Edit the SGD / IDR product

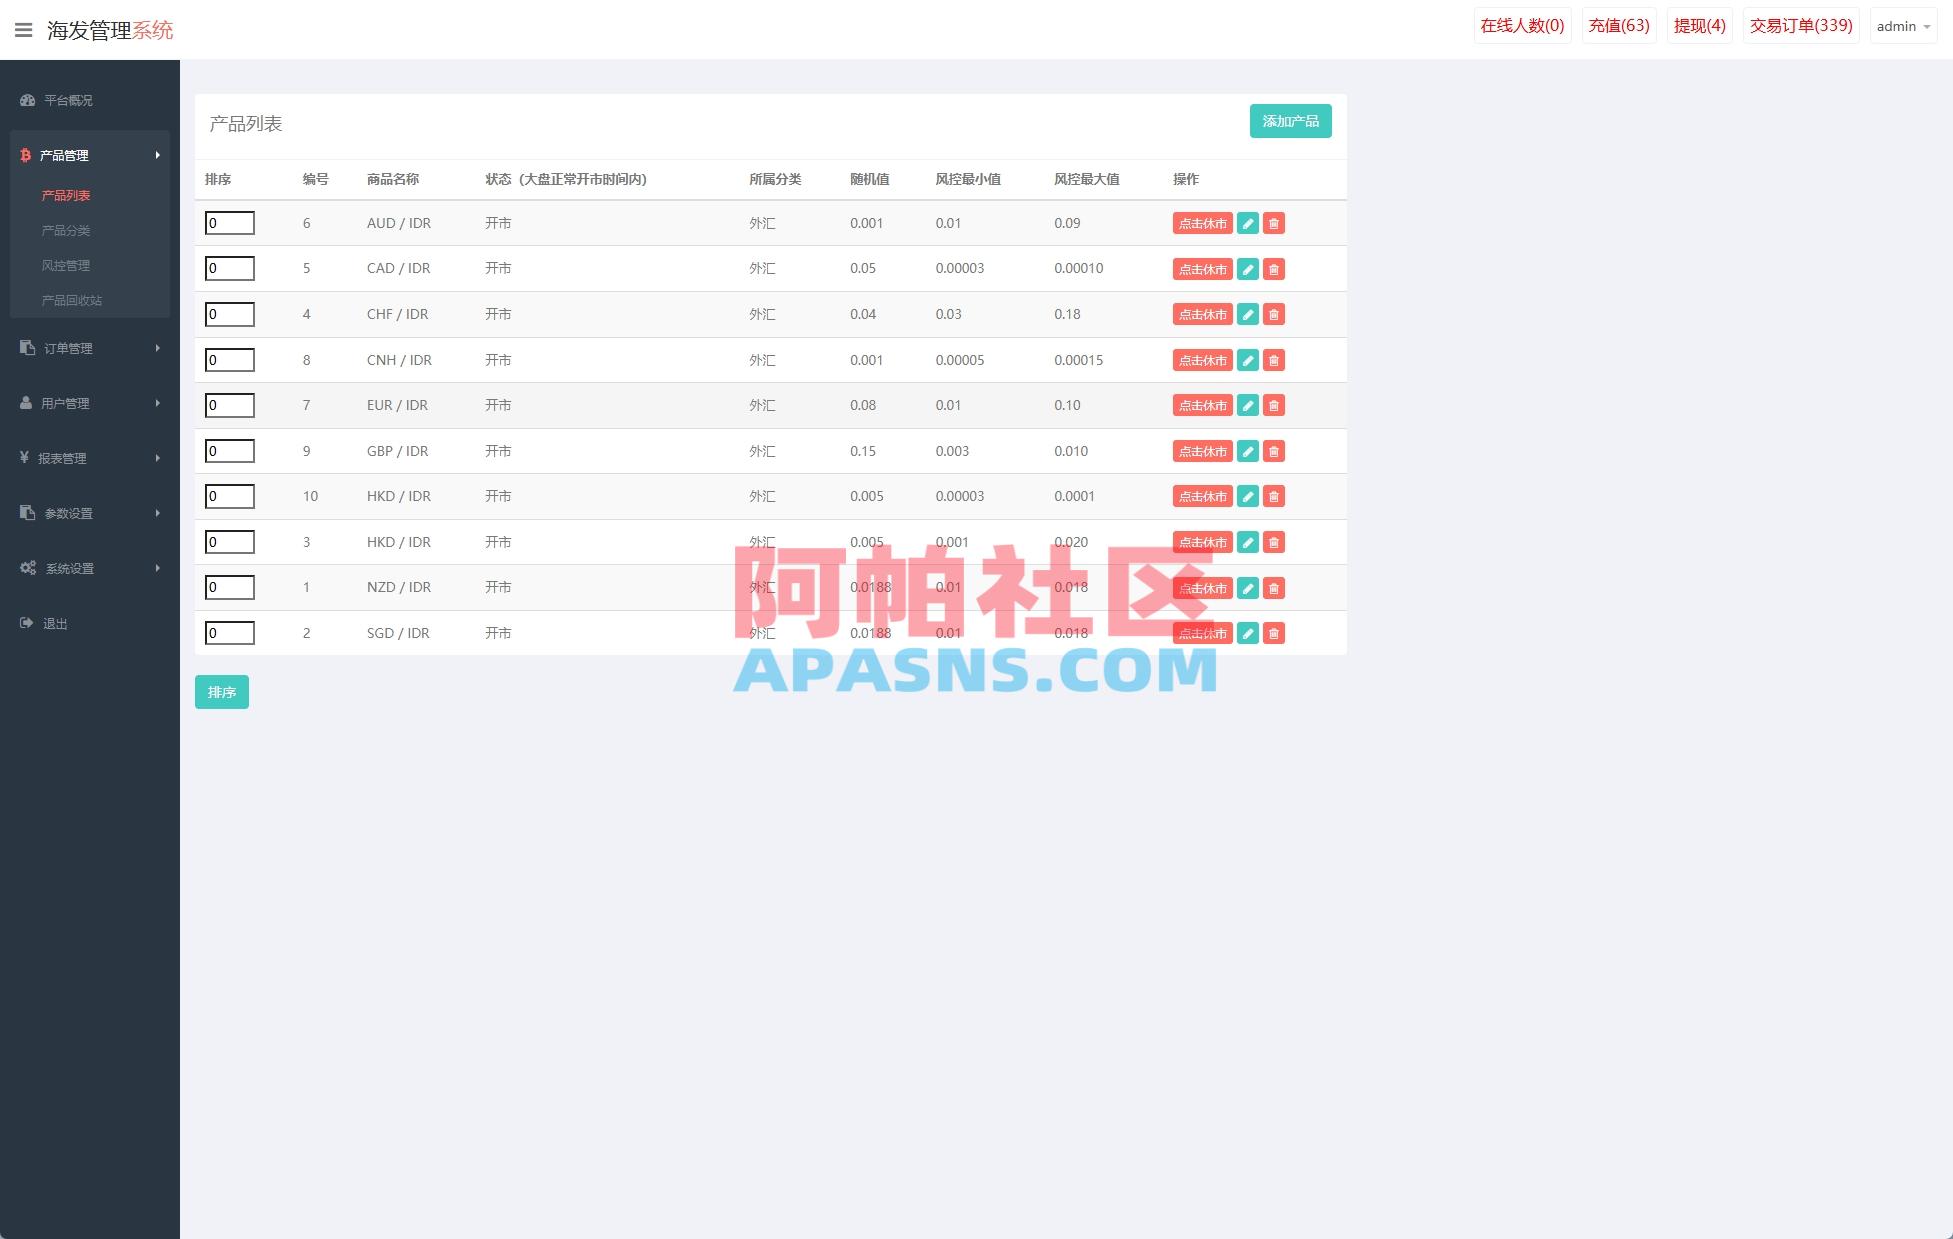point(1248,633)
